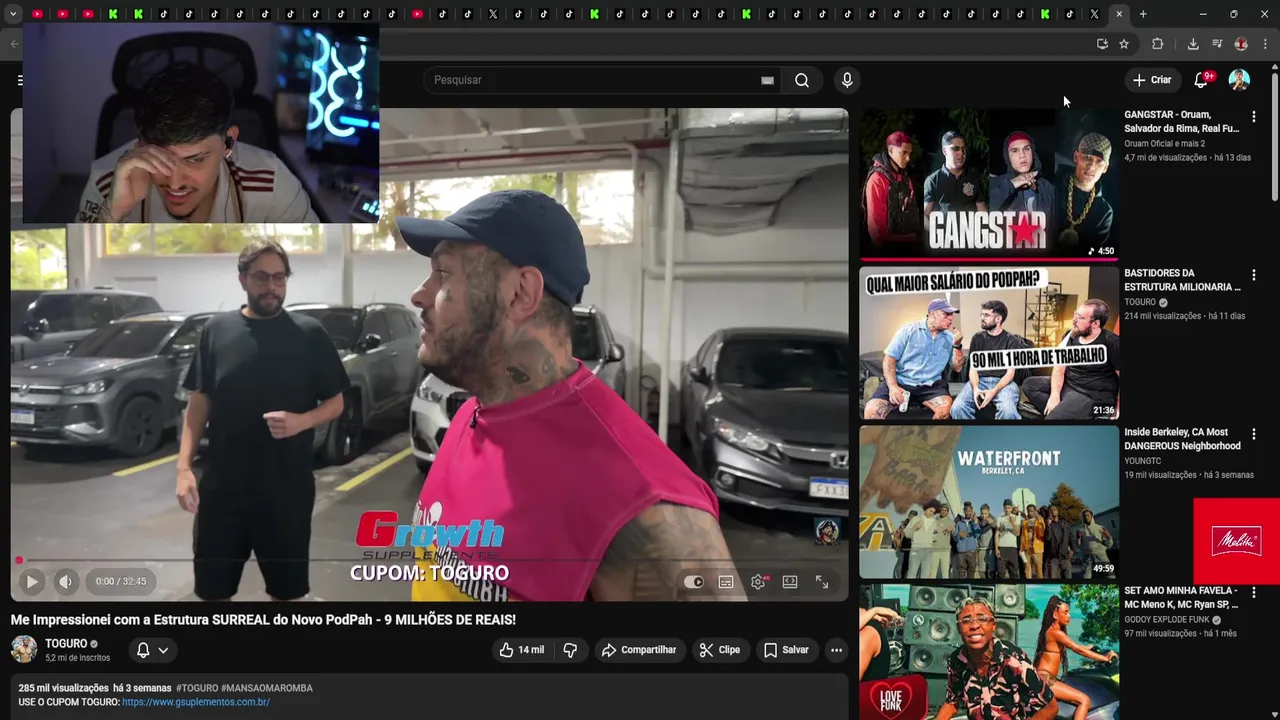Play the video with the play button

(32, 581)
